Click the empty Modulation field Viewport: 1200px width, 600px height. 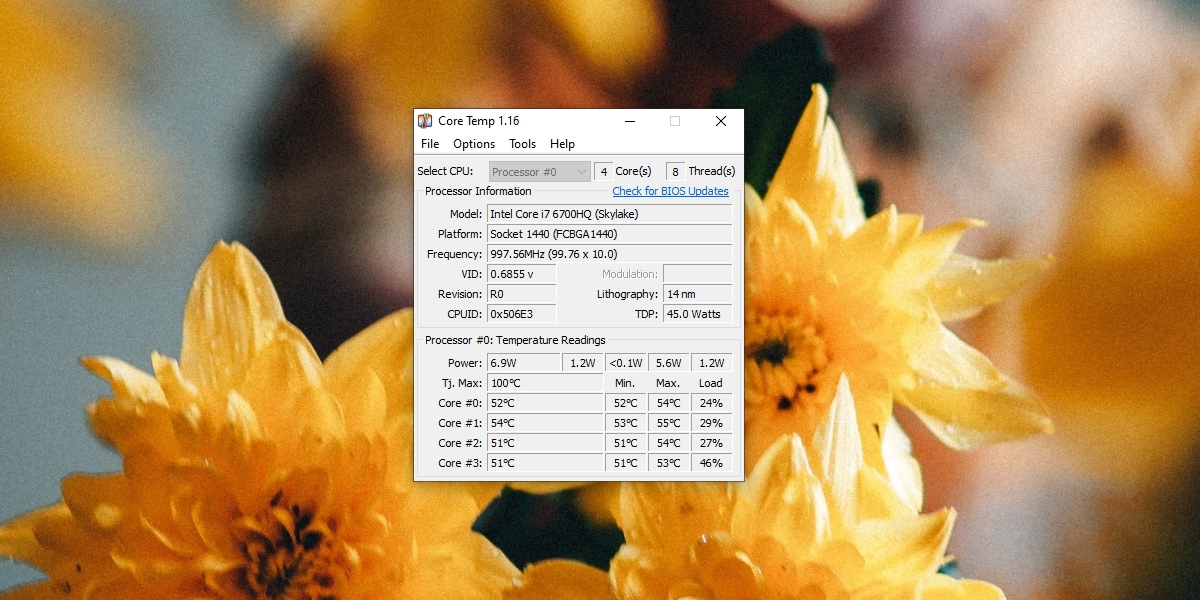coord(697,274)
